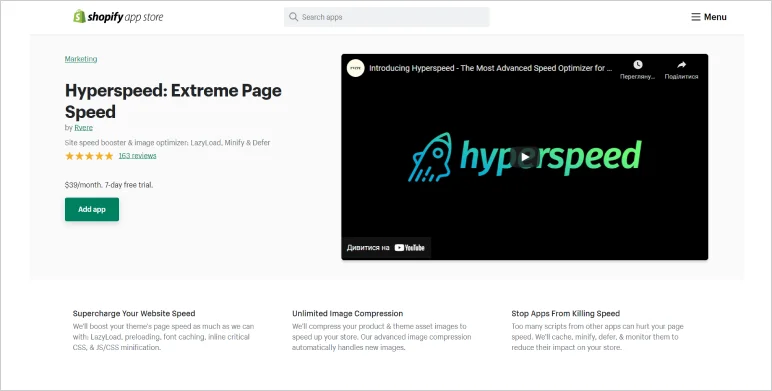The width and height of the screenshot is (772, 391).
Task: Click the five-star rating icons
Action: [x=89, y=156]
